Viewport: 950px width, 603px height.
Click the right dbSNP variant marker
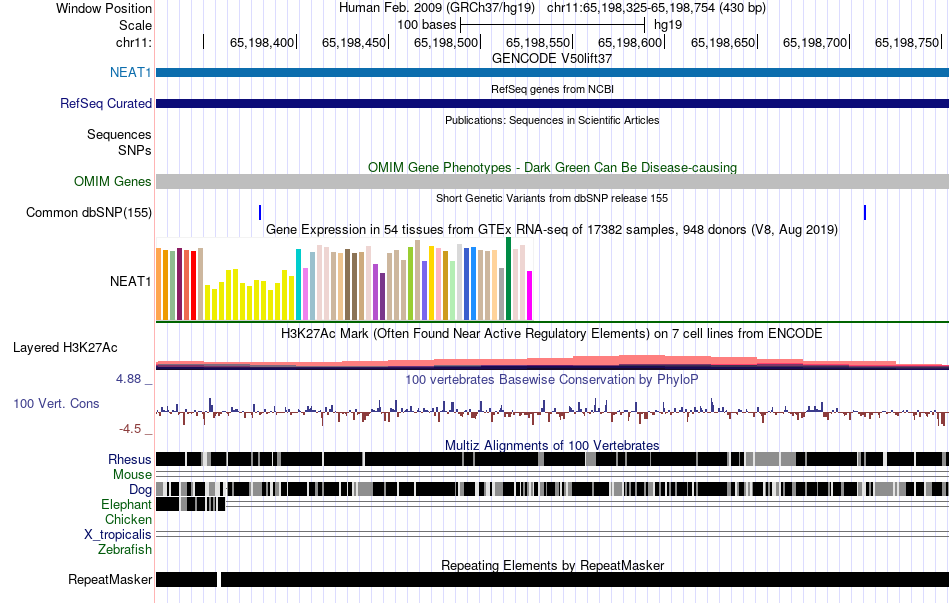(x=865, y=213)
